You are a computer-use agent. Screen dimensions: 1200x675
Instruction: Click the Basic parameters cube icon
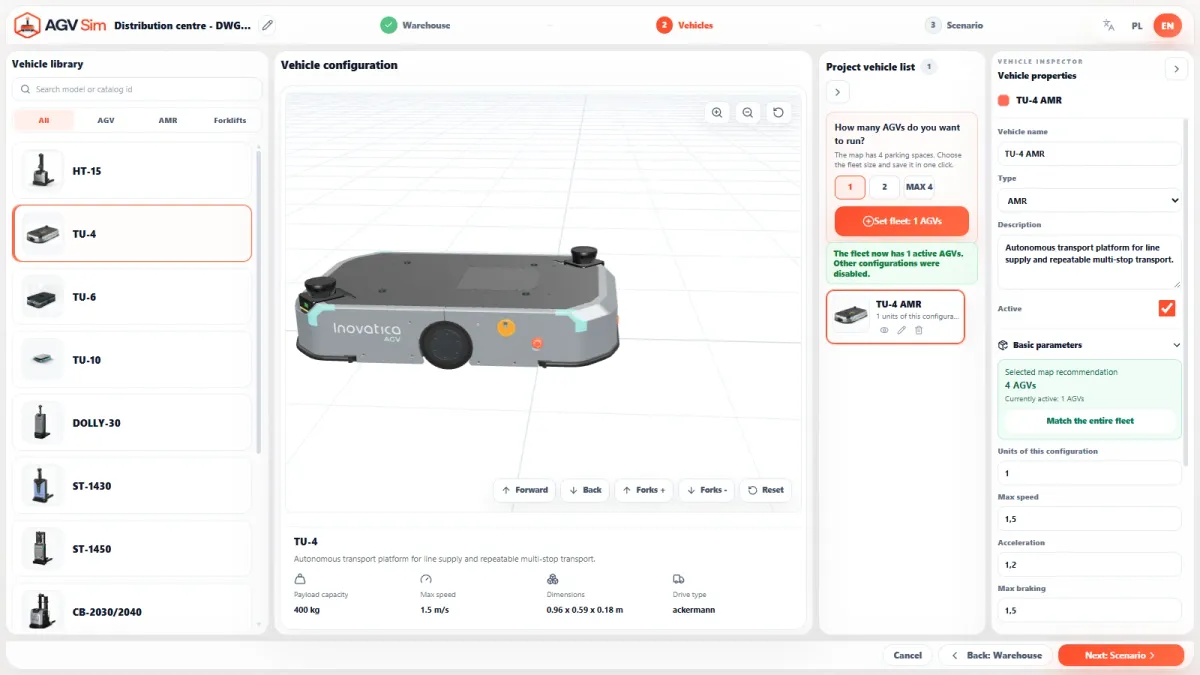(x=1003, y=345)
